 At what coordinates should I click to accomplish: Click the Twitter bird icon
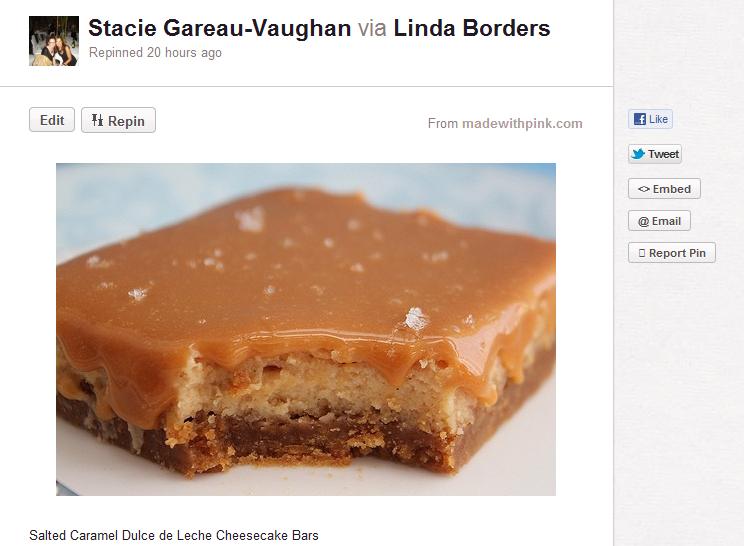(638, 154)
